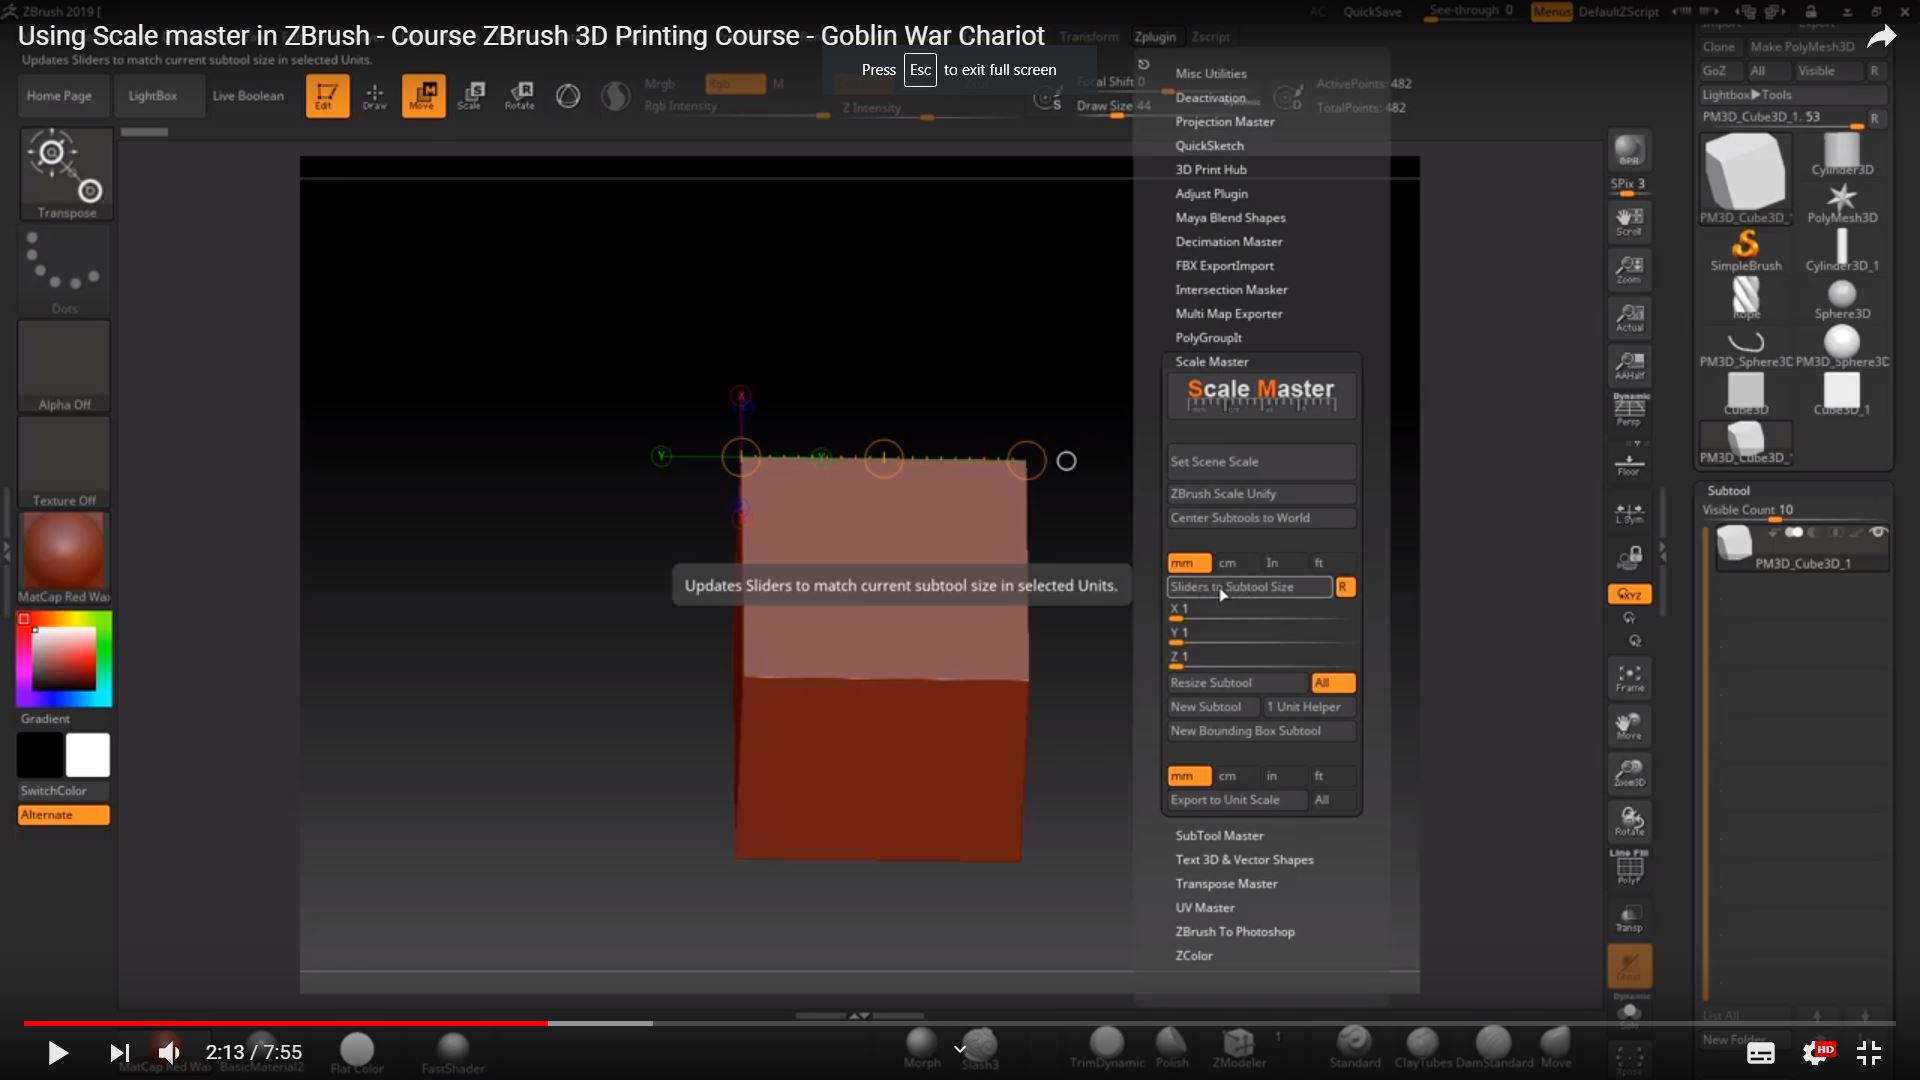Select the mm unit for sliders
This screenshot has width=1920, height=1080.
[x=1189, y=563]
